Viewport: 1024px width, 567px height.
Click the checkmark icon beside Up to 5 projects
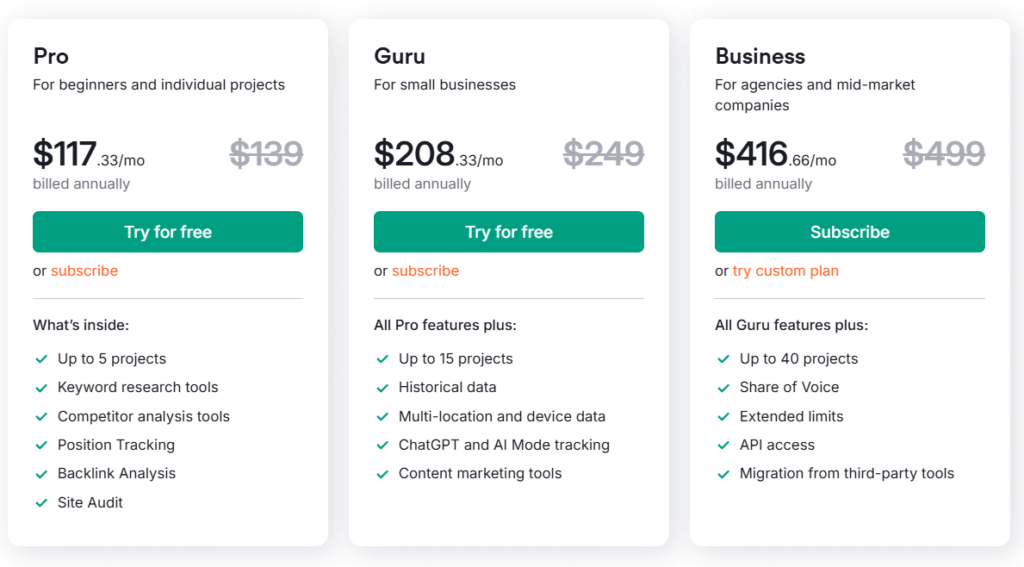[x=41, y=359]
